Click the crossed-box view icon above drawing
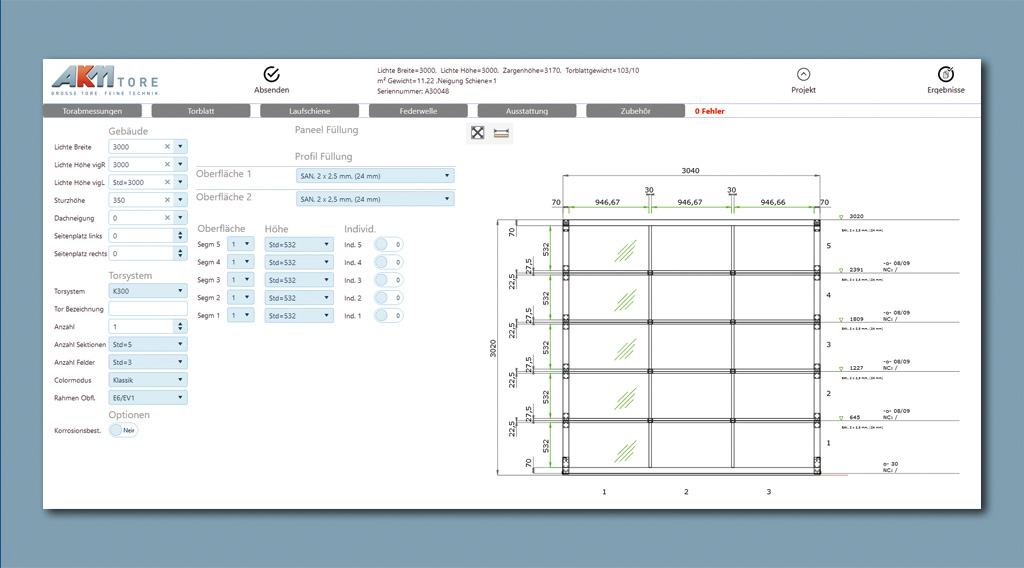This screenshot has width=1024, height=568. pyautogui.click(x=478, y=133)
